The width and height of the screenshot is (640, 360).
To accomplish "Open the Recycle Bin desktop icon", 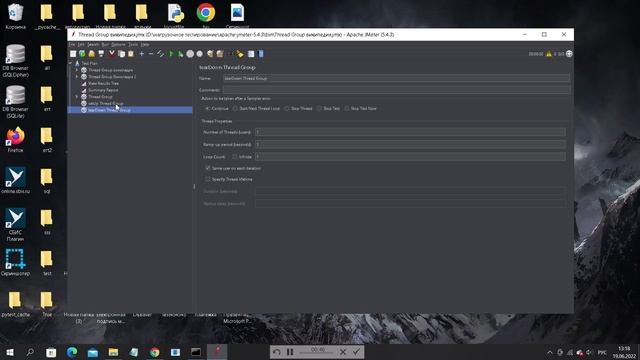I will 16,16.
